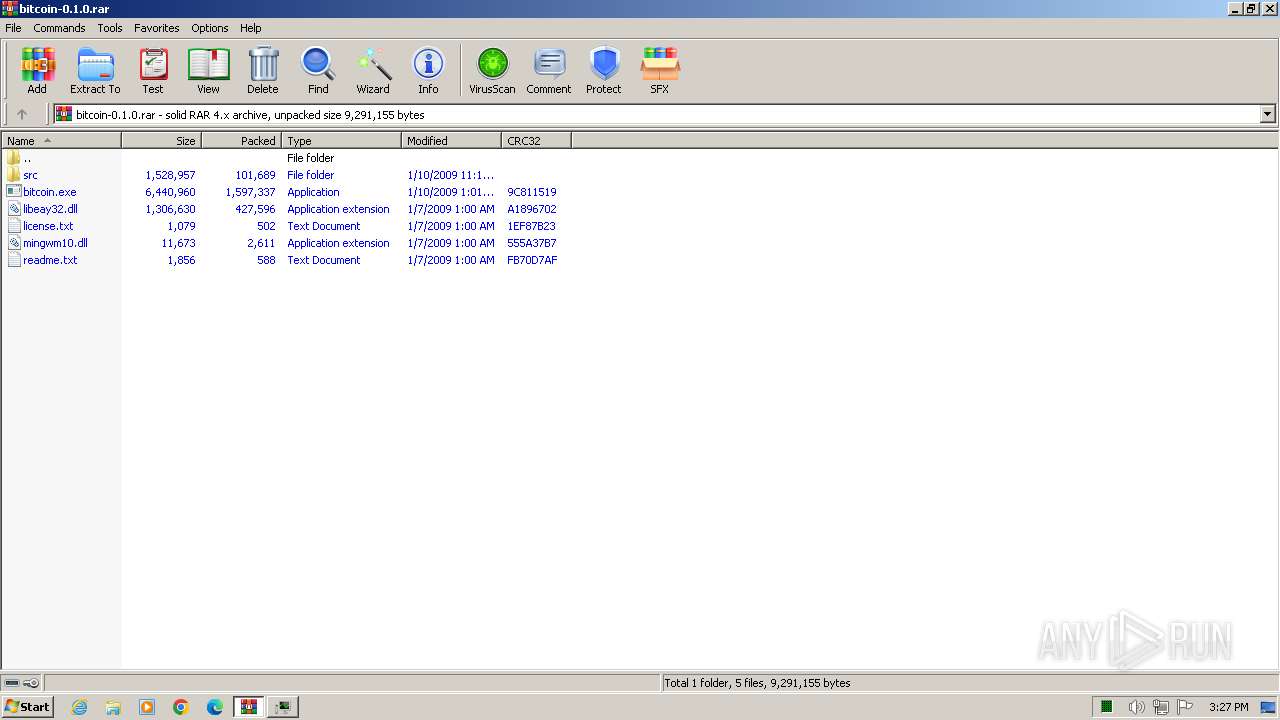Sort by Size column header
1280x720 pixels.
162,141
